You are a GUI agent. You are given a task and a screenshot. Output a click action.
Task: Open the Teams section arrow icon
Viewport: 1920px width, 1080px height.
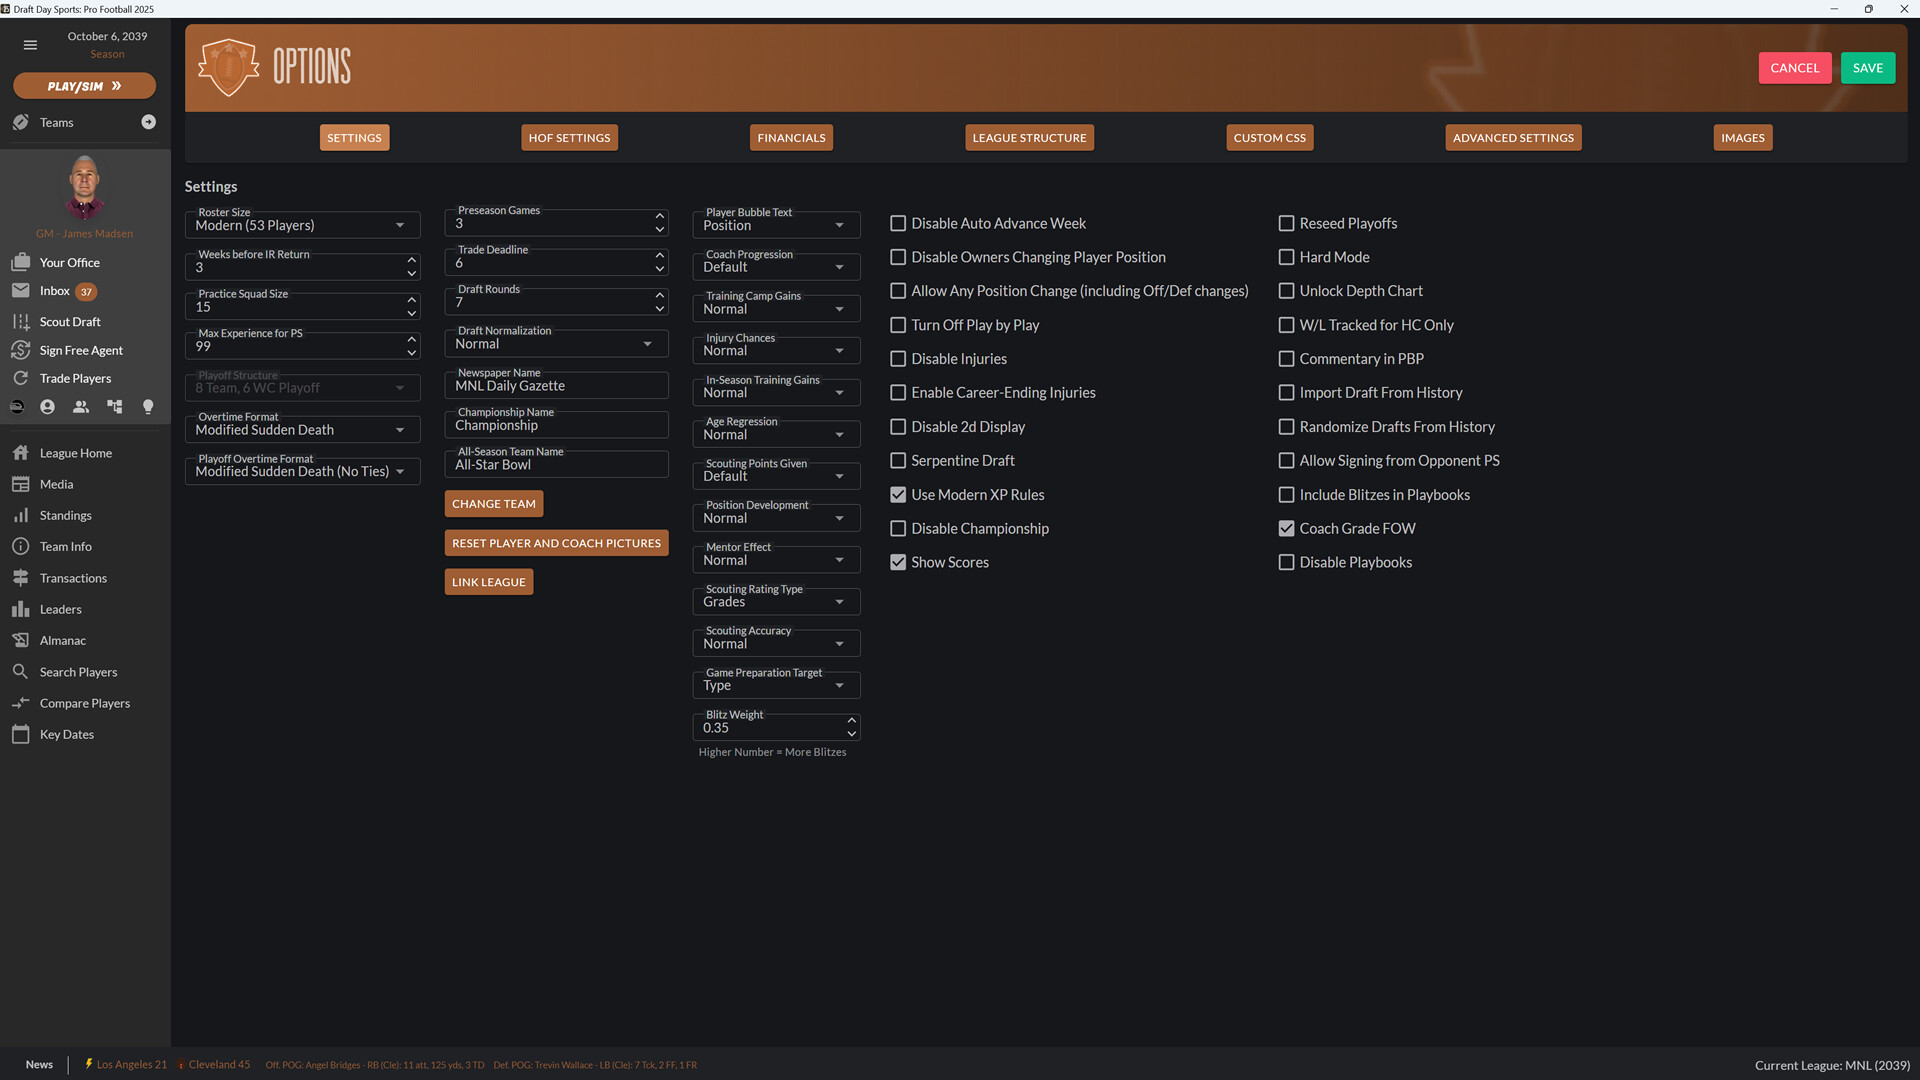pos(149,122)
